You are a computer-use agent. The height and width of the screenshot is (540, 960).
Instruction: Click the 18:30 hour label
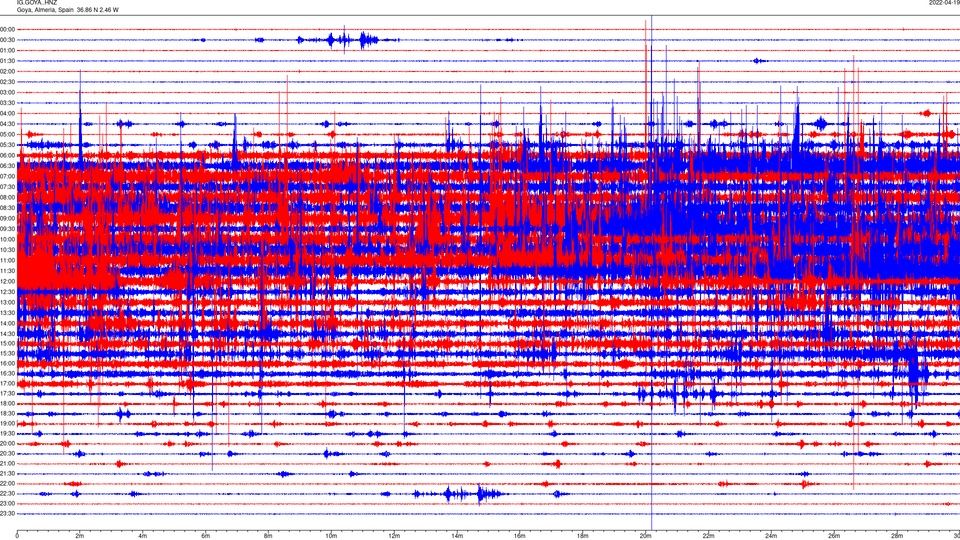pyautogui.click(x=7, y=414)
